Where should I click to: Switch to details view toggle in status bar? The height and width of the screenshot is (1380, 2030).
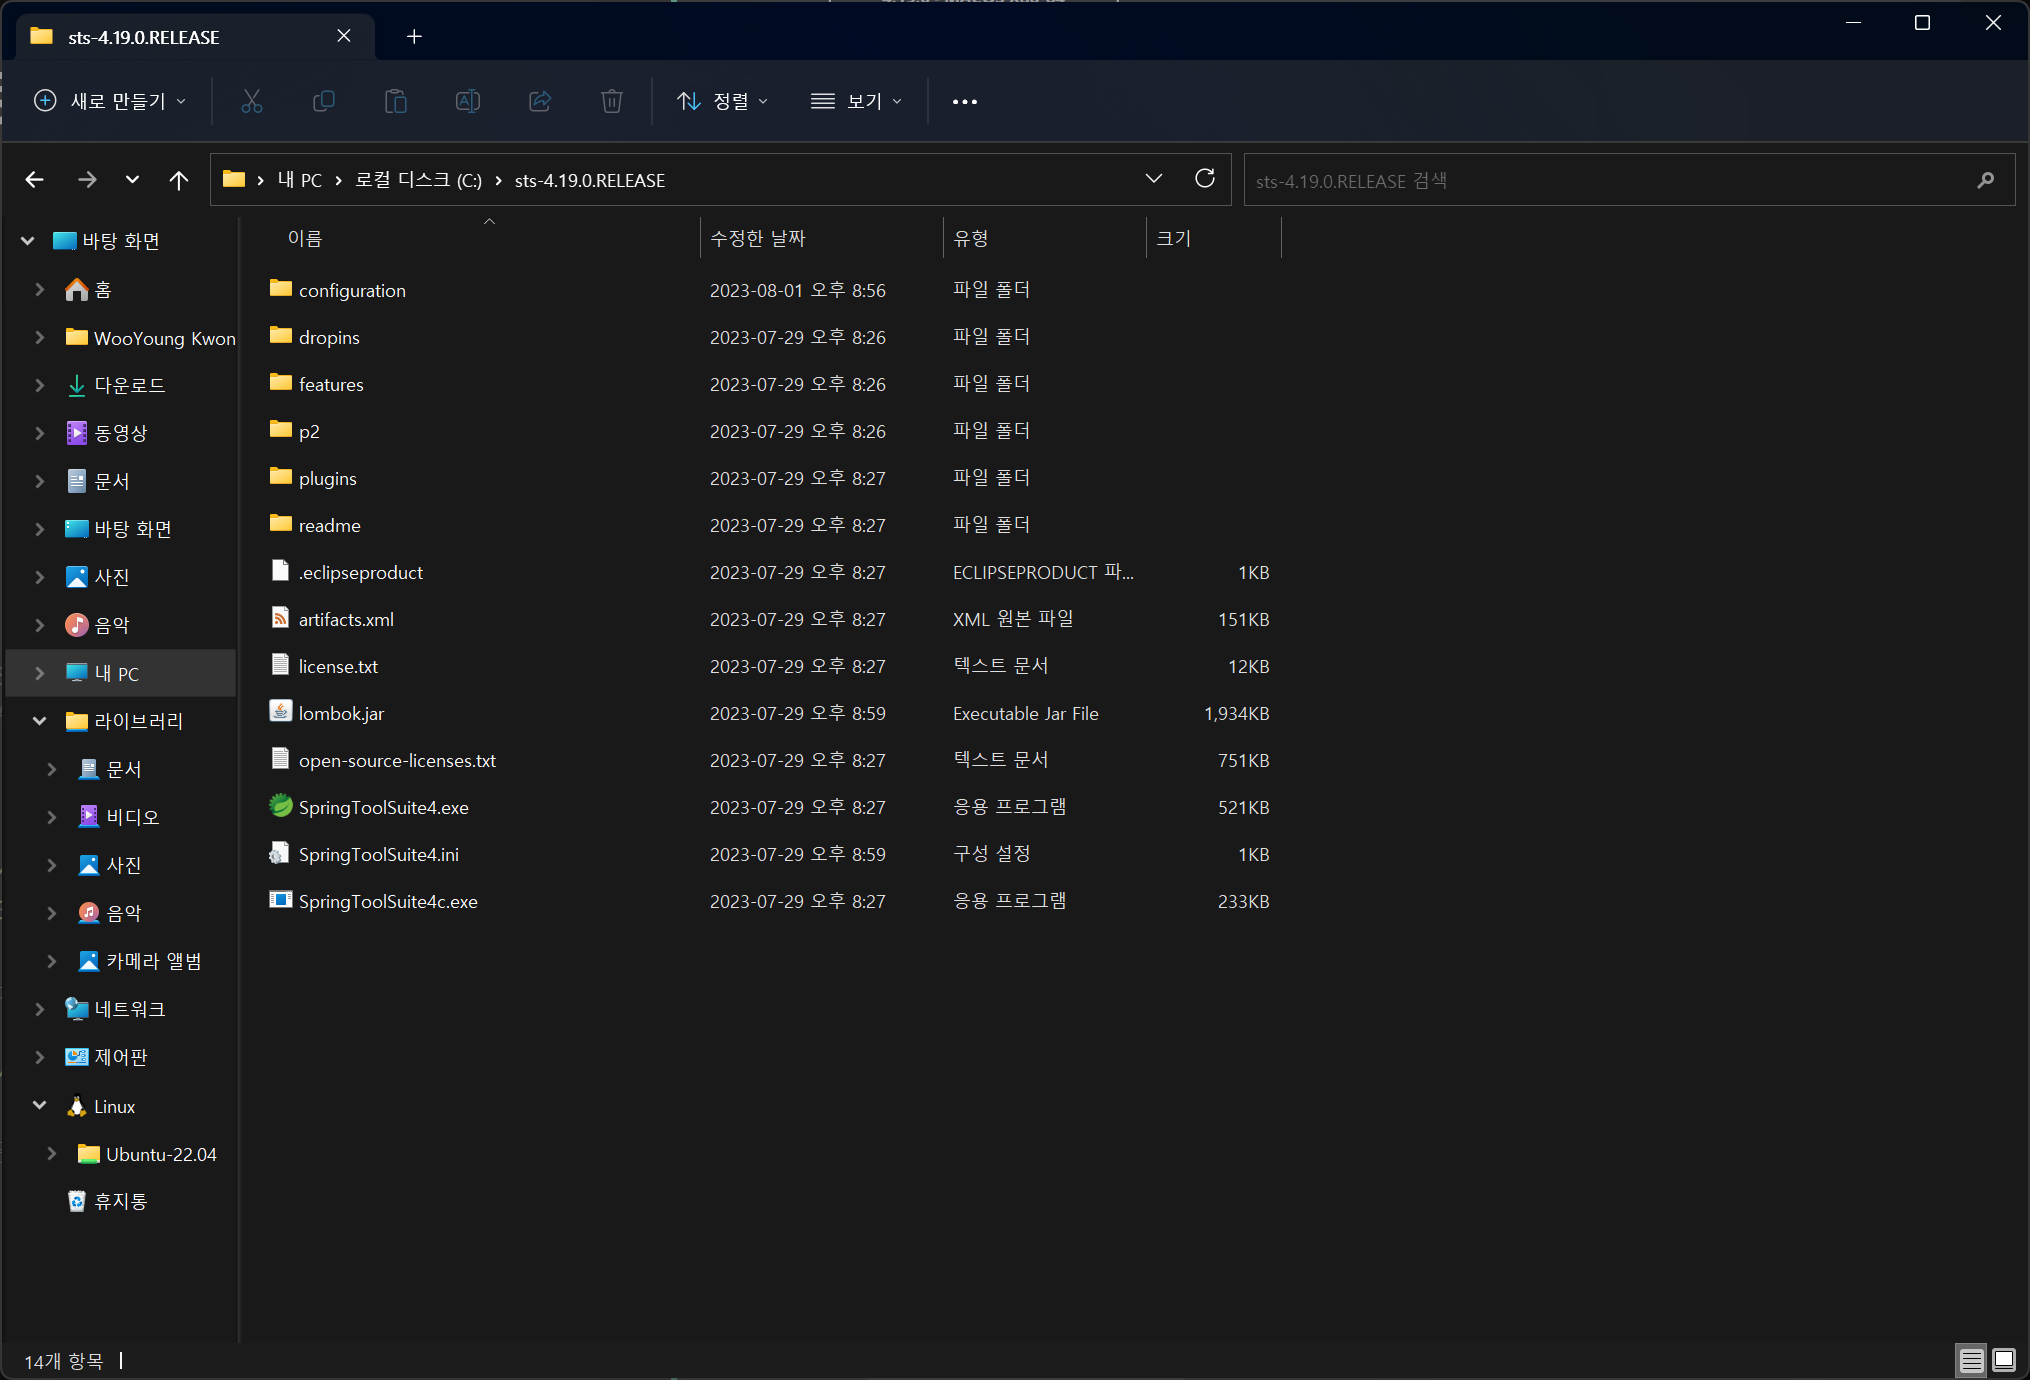click(1971, 1360)
